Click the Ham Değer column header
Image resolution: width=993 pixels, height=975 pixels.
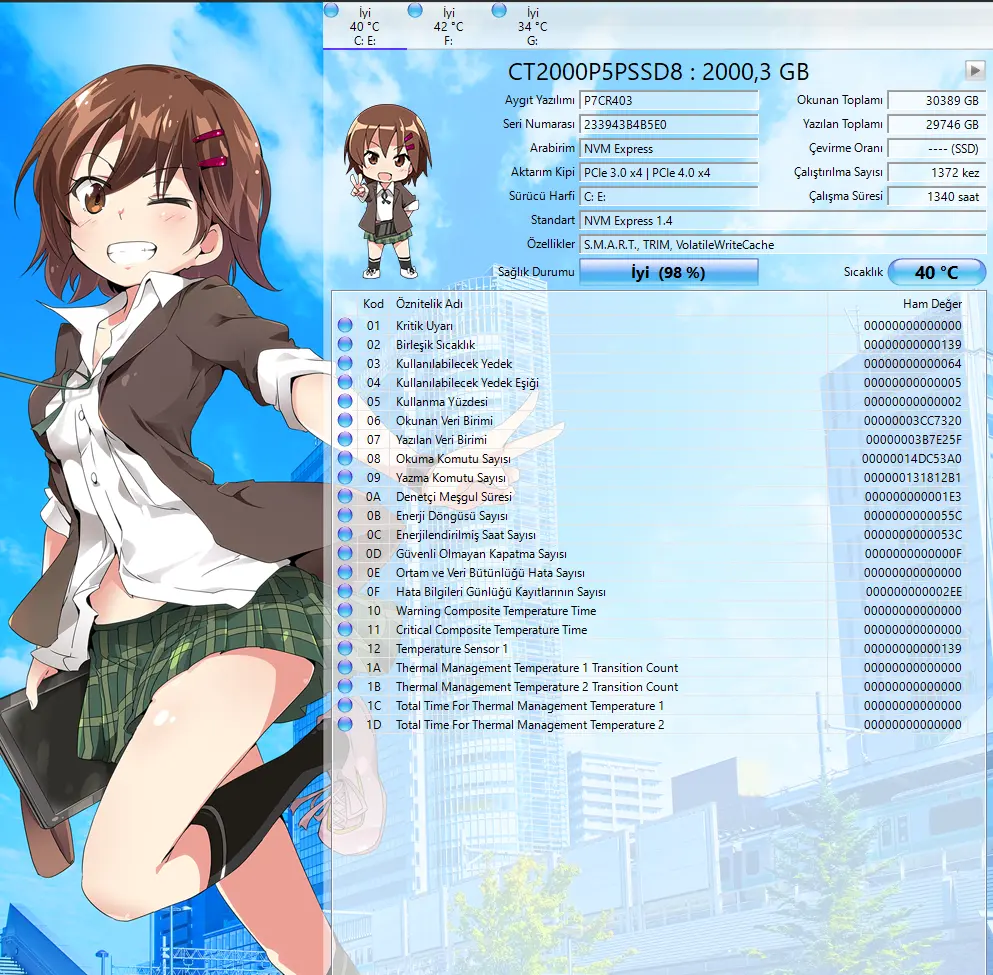pos(932,304)
